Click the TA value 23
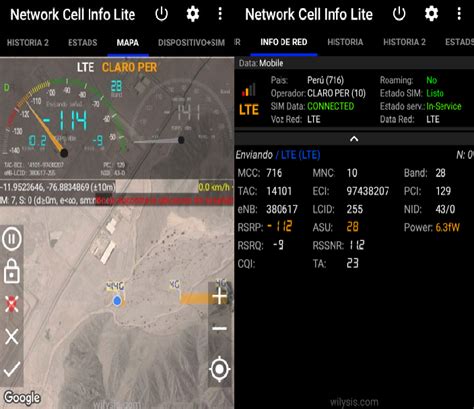The width and height of the screenshot is (474, 409). pyautogui.click(x=352, y=264)
